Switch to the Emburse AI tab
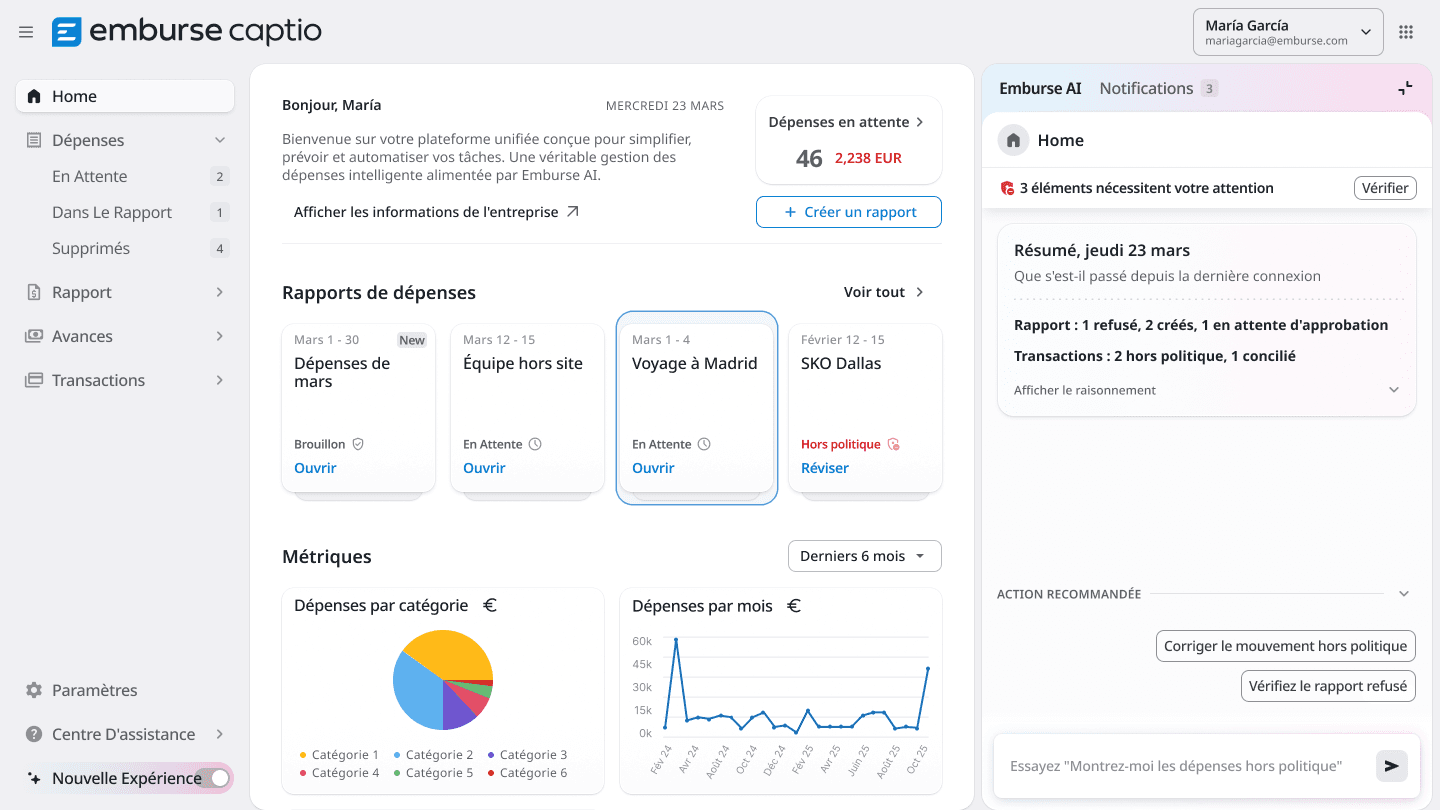 tap(1040, 88)
